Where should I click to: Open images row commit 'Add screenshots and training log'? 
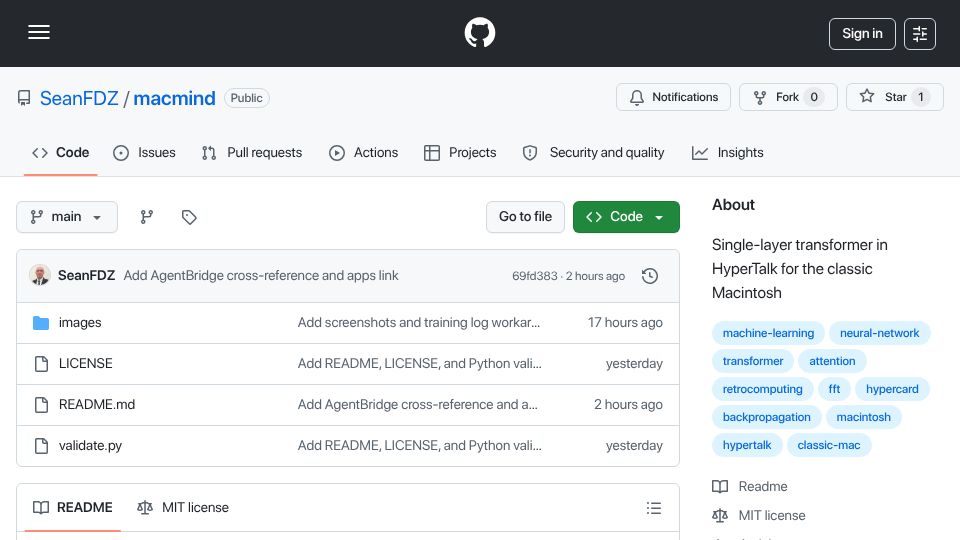[x=419, y=323]
